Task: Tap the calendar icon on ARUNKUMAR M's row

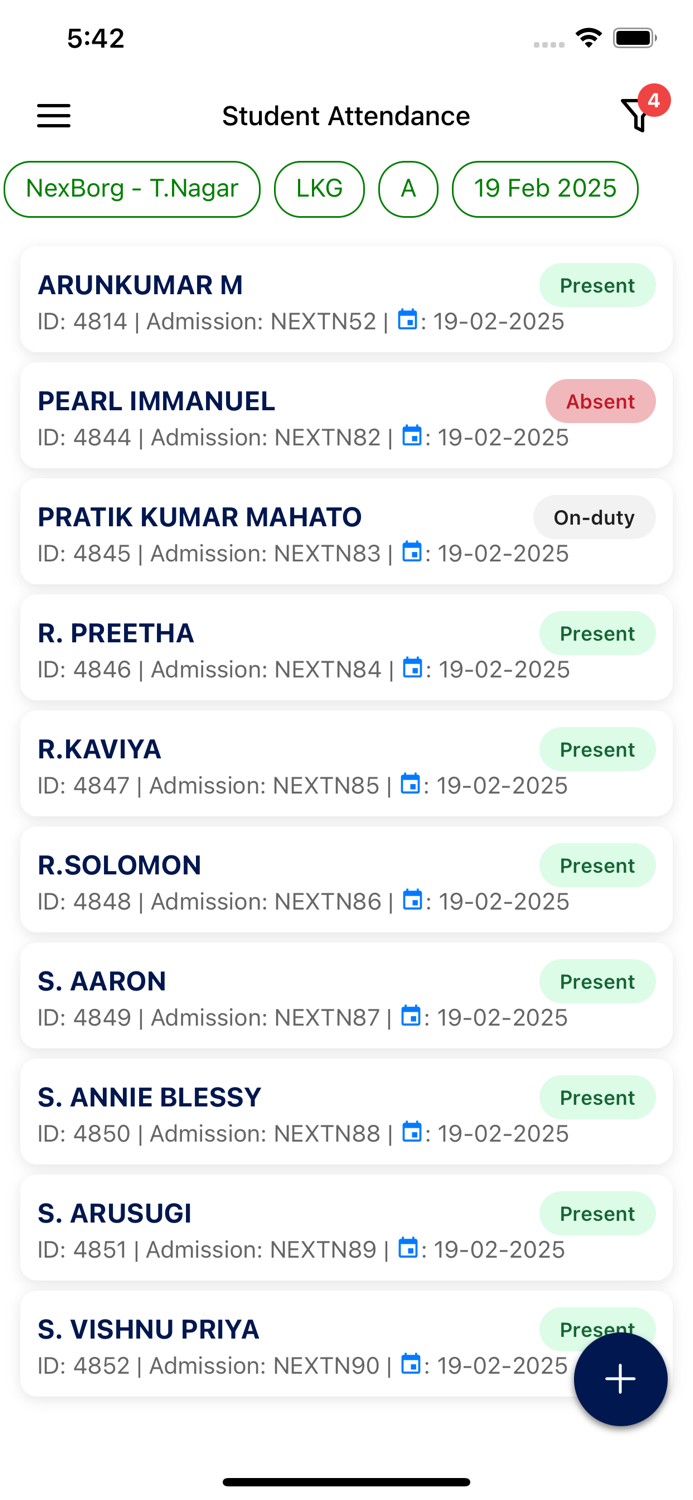Action: click(x=411, y=320)
